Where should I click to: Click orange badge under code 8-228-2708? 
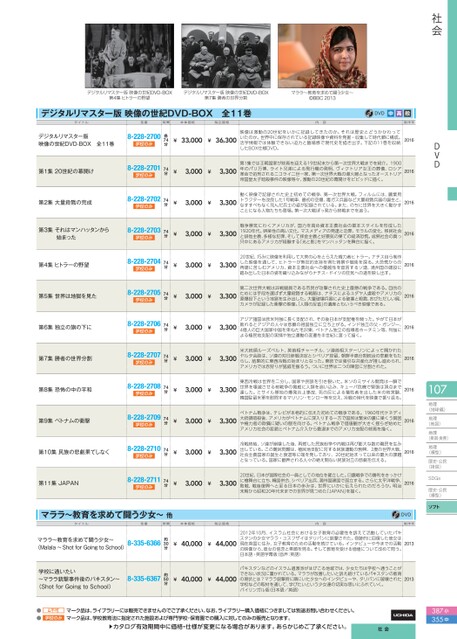144,394
